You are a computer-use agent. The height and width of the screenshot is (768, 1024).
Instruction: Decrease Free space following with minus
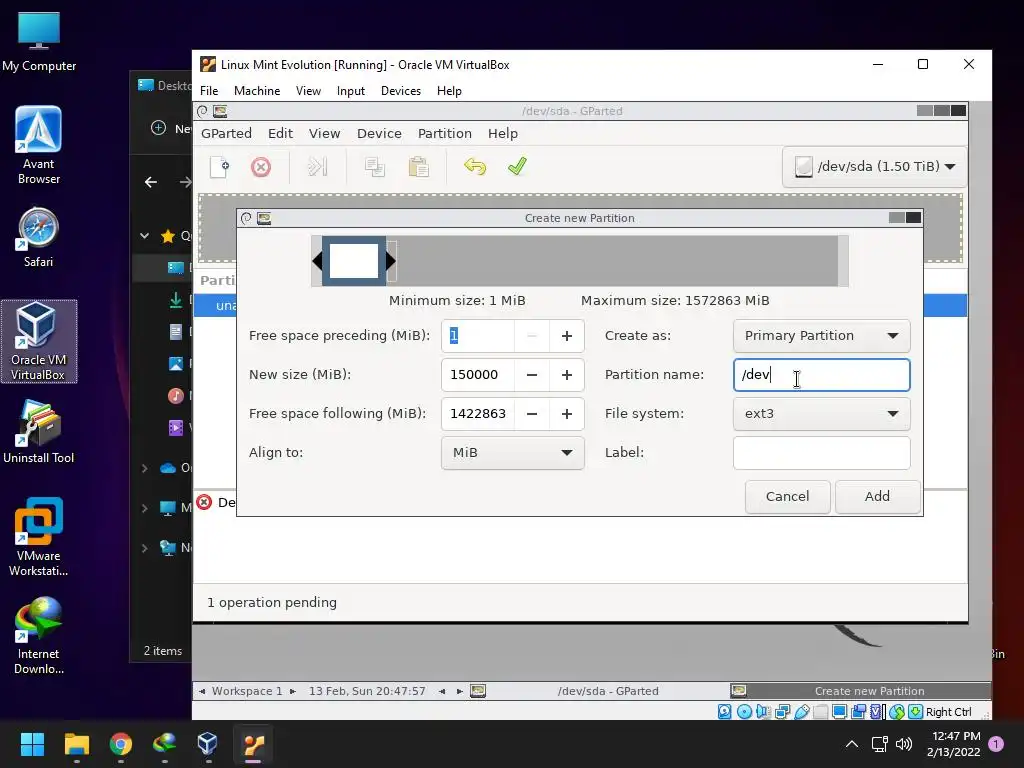point(532,414)
